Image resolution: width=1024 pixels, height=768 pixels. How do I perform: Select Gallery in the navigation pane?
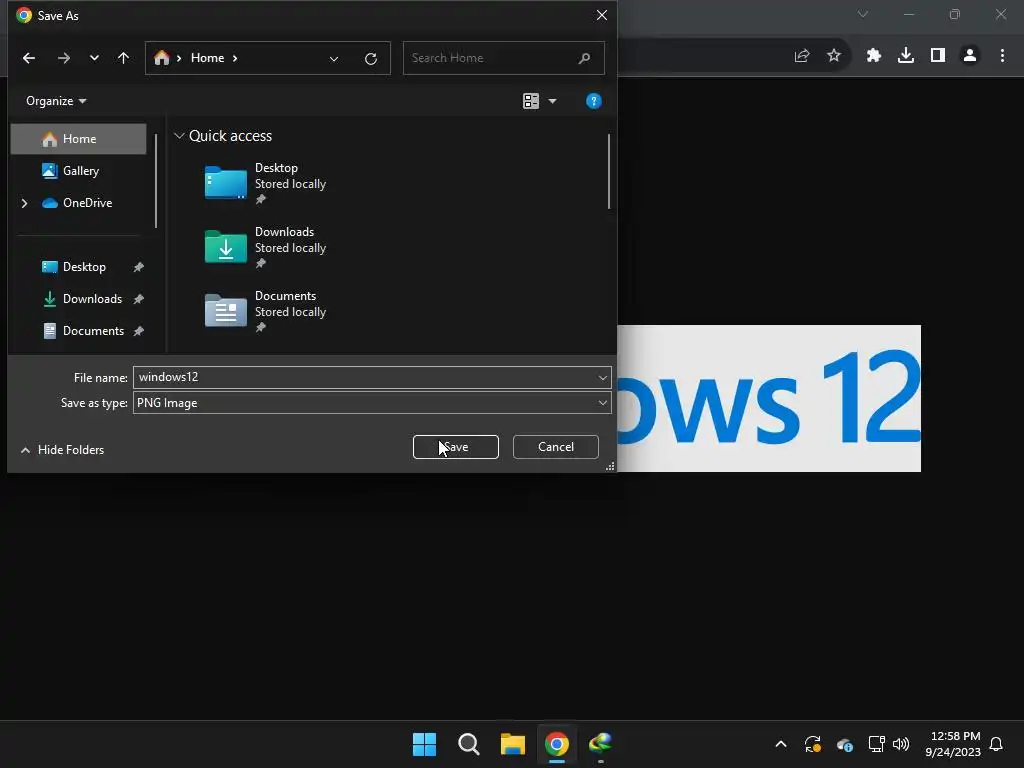pos(78,171)
